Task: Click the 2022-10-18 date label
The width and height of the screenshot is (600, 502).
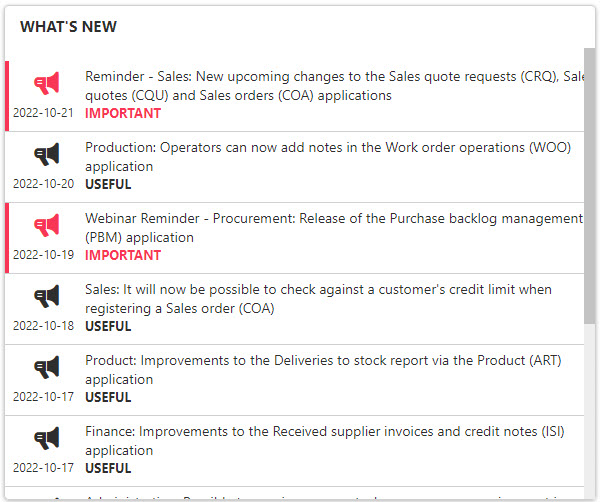Action: coord(43,326)
